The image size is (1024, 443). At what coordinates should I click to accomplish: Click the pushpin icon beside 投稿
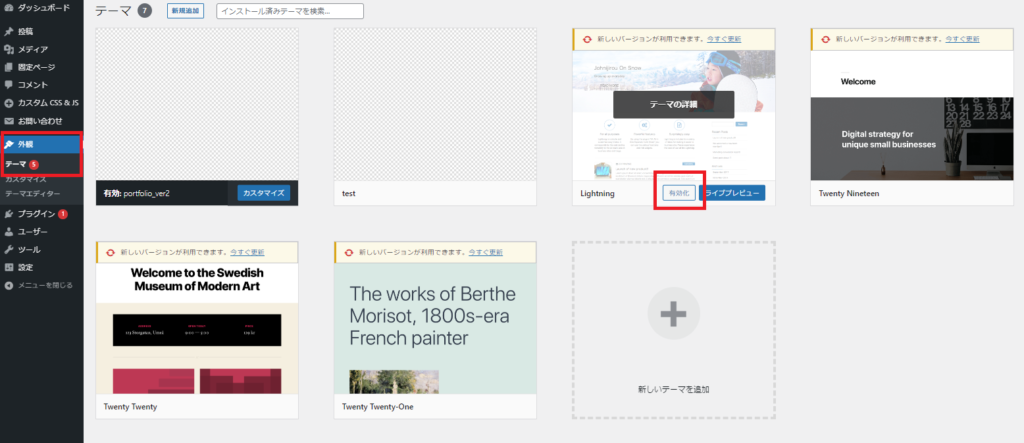[x=9, y=31]
